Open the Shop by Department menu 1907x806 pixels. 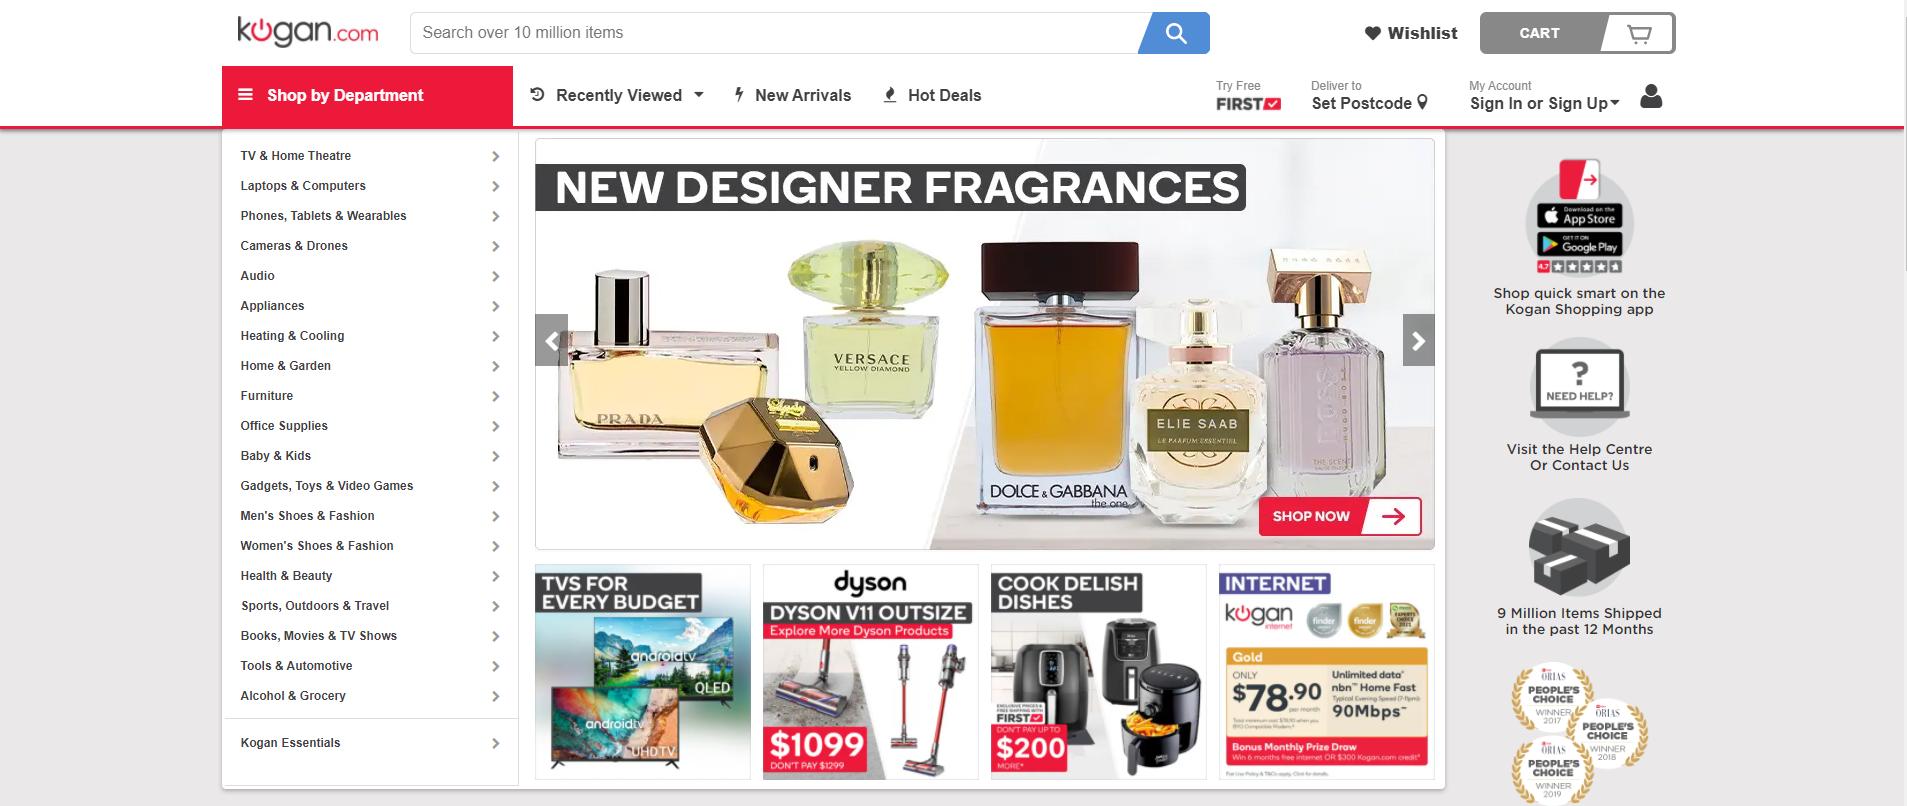(367, 96)
